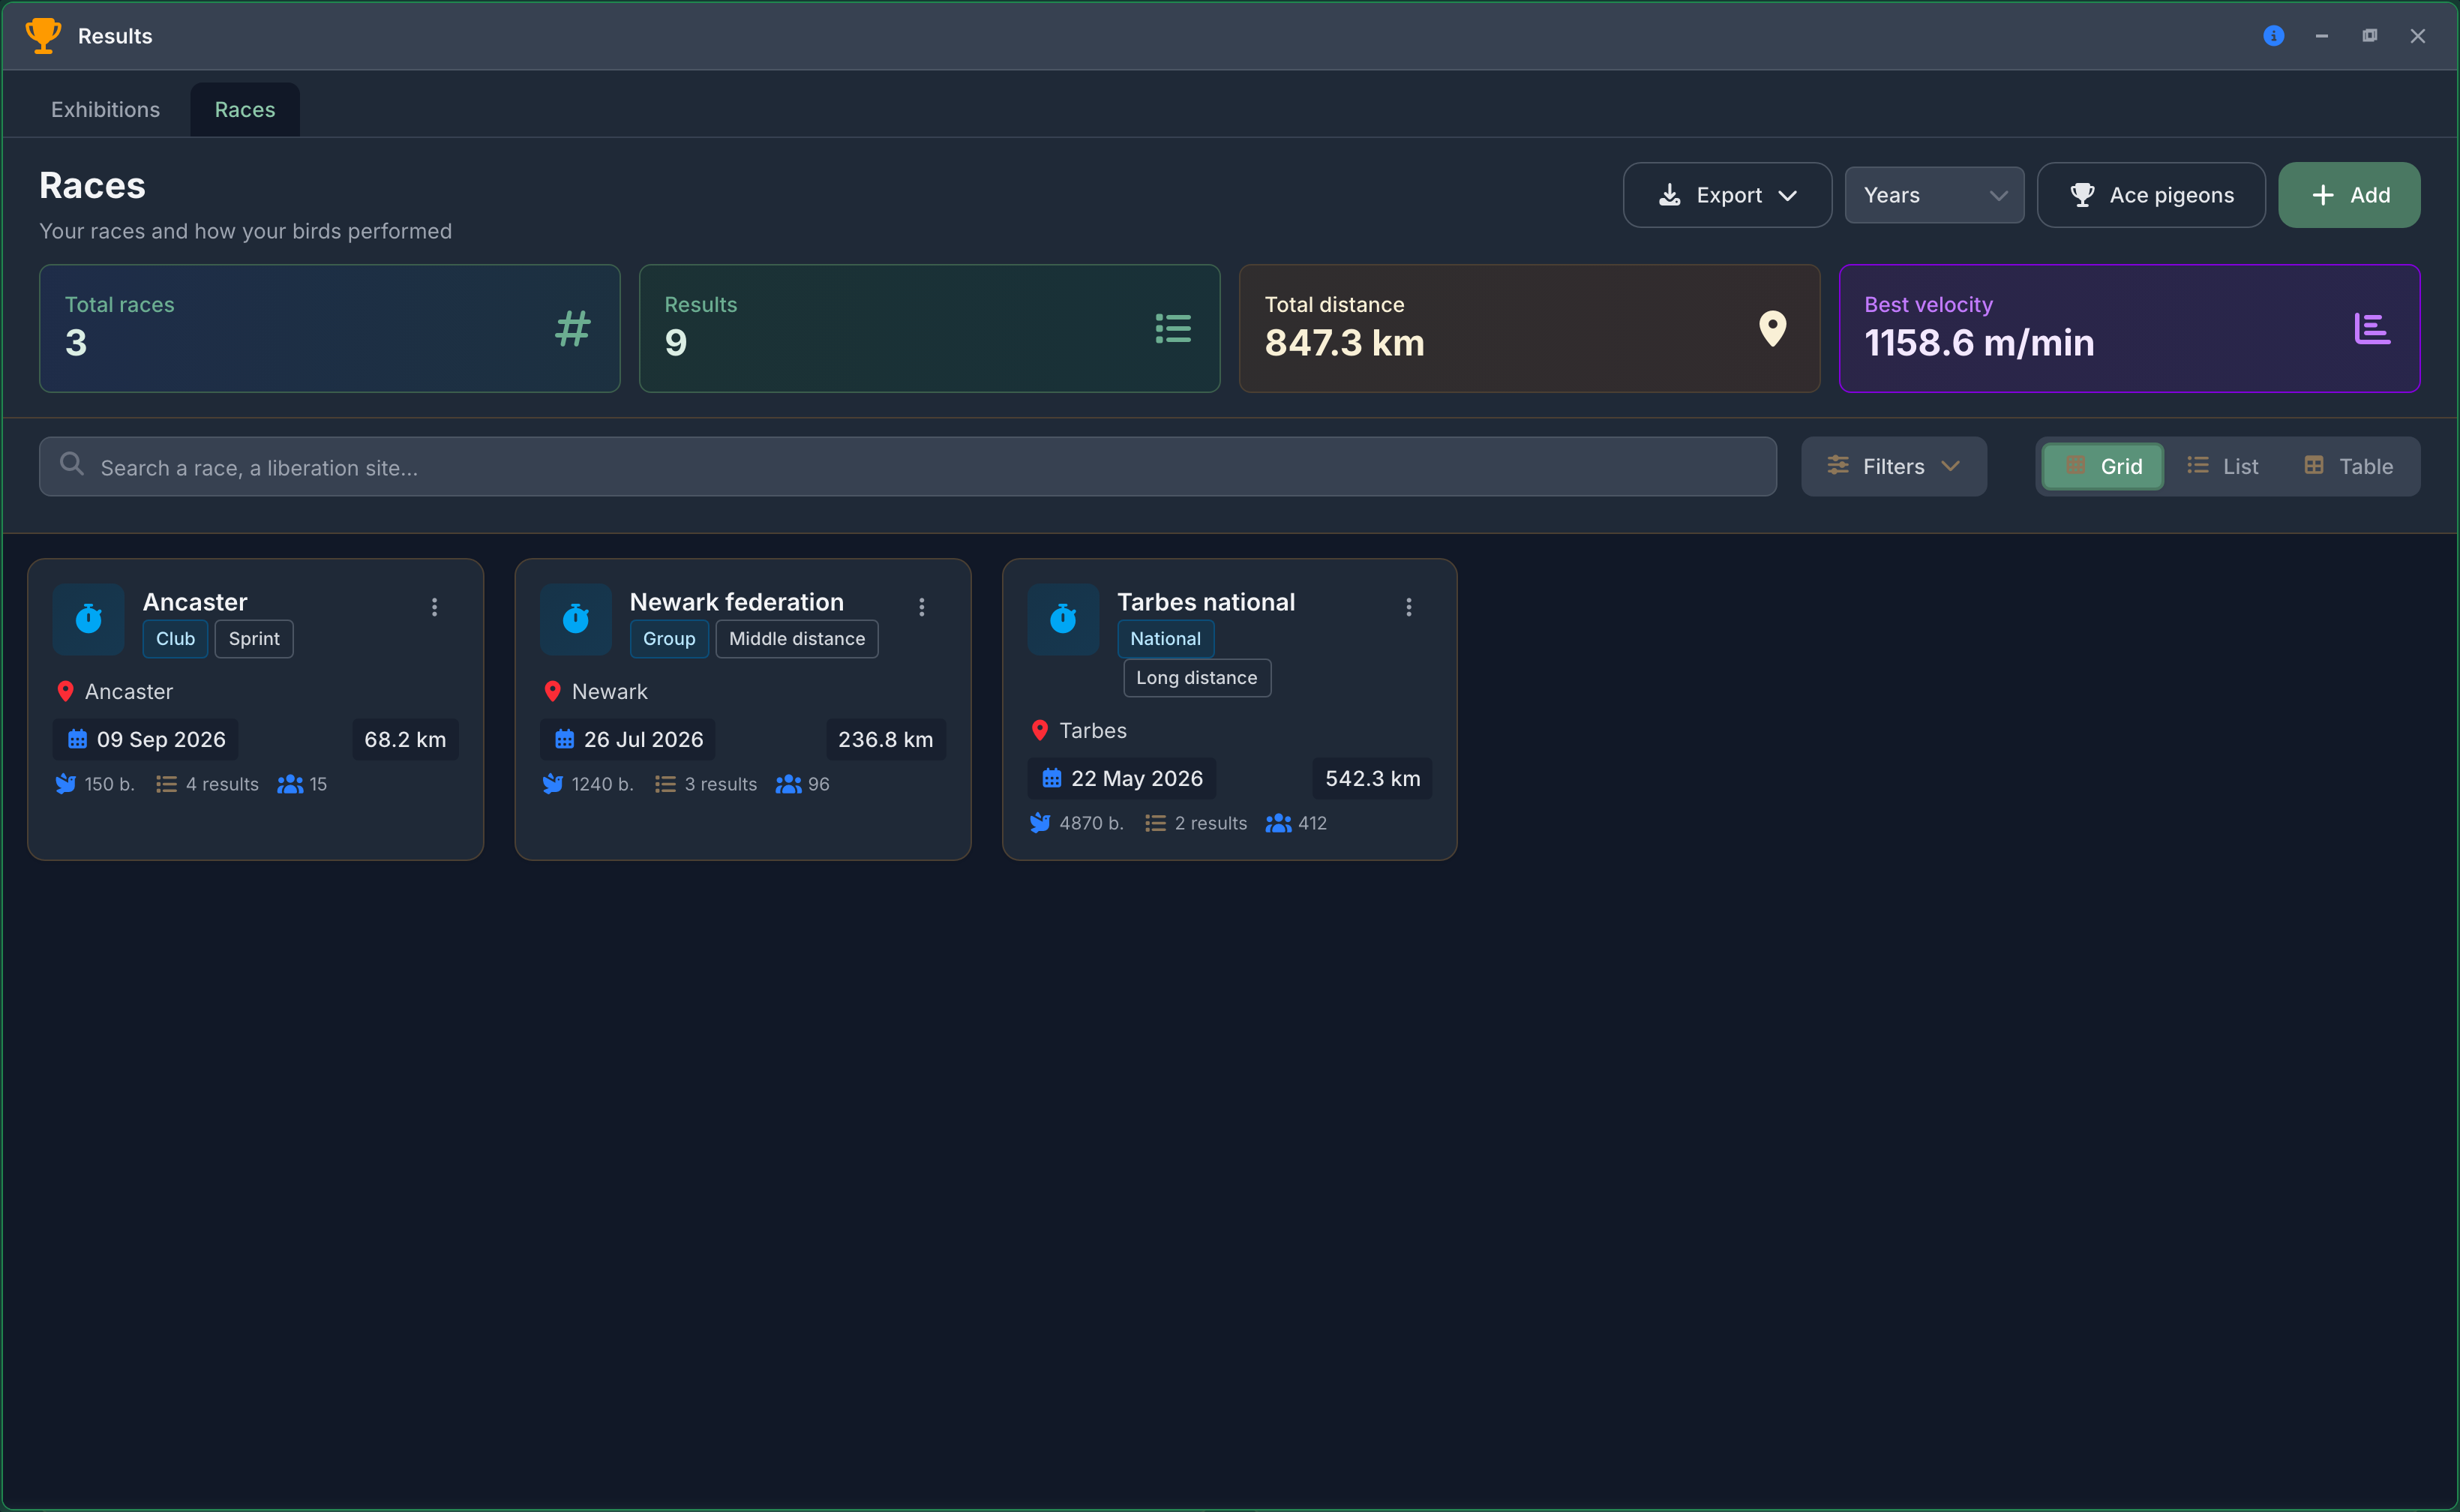Click the map pin icon in Total distance tile

pyautogui.click(x=1772, y=328)
